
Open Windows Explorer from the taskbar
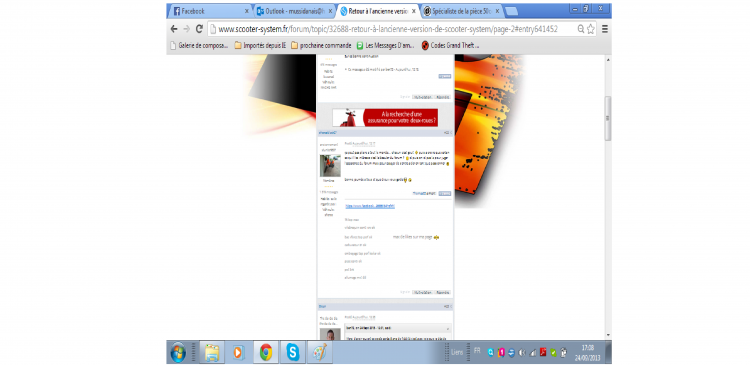212,353
